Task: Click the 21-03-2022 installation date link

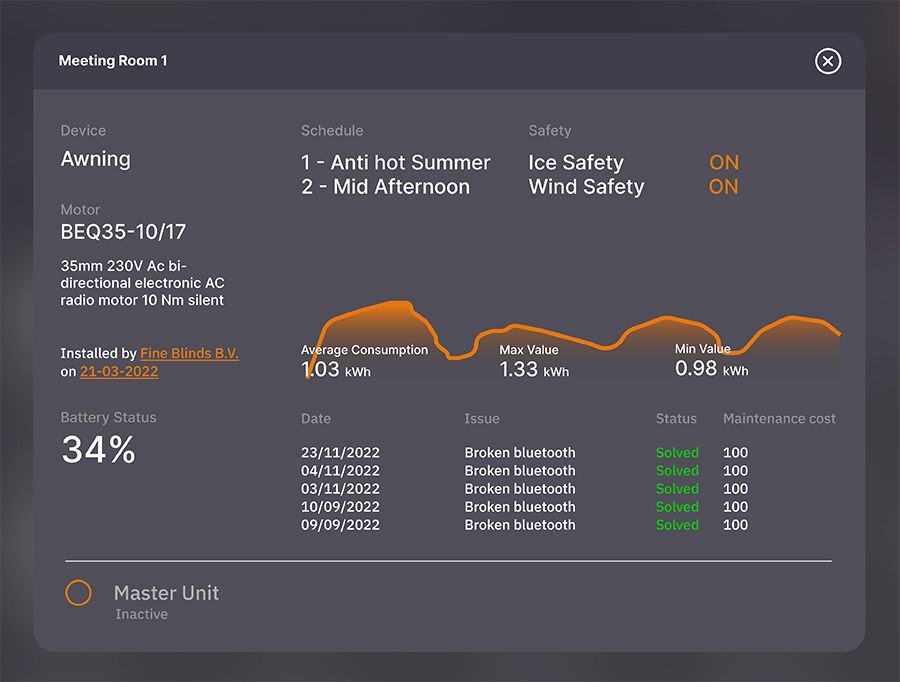Action: (119, 371)
